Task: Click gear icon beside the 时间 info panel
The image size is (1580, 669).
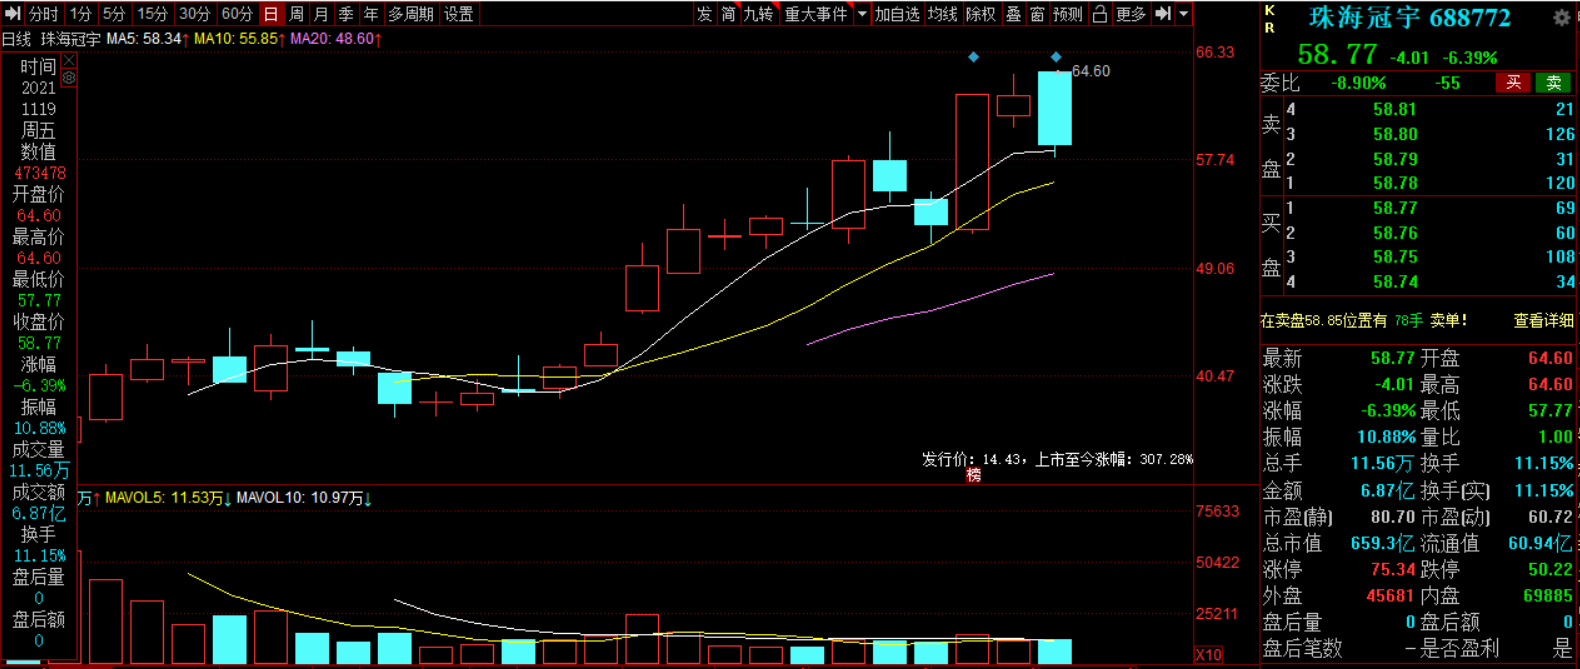Action: pyautogui.click(x=69, y=77)
